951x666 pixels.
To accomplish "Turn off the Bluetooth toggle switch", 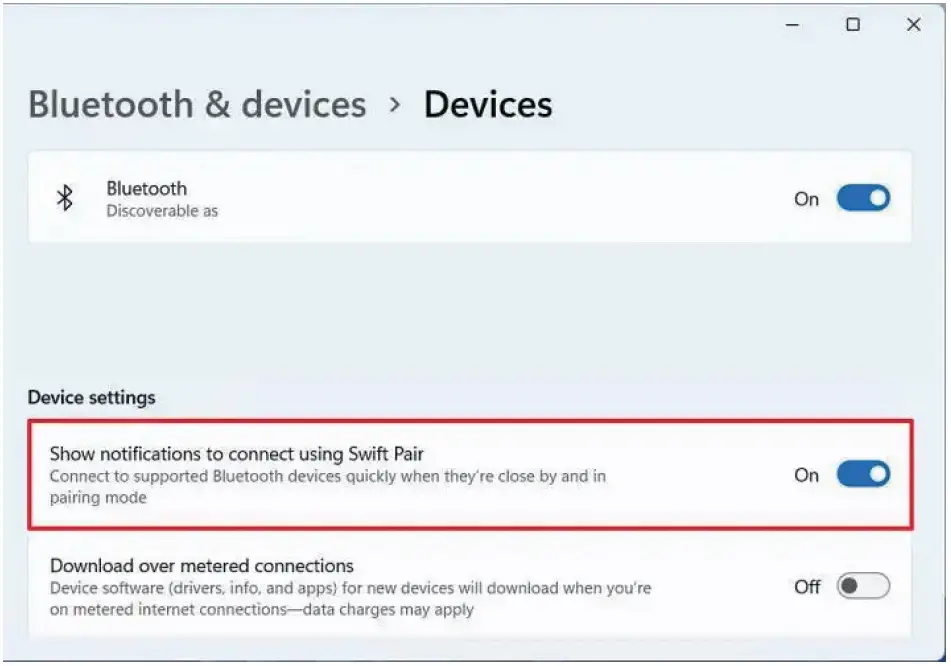I will click(x=862, y=198).
